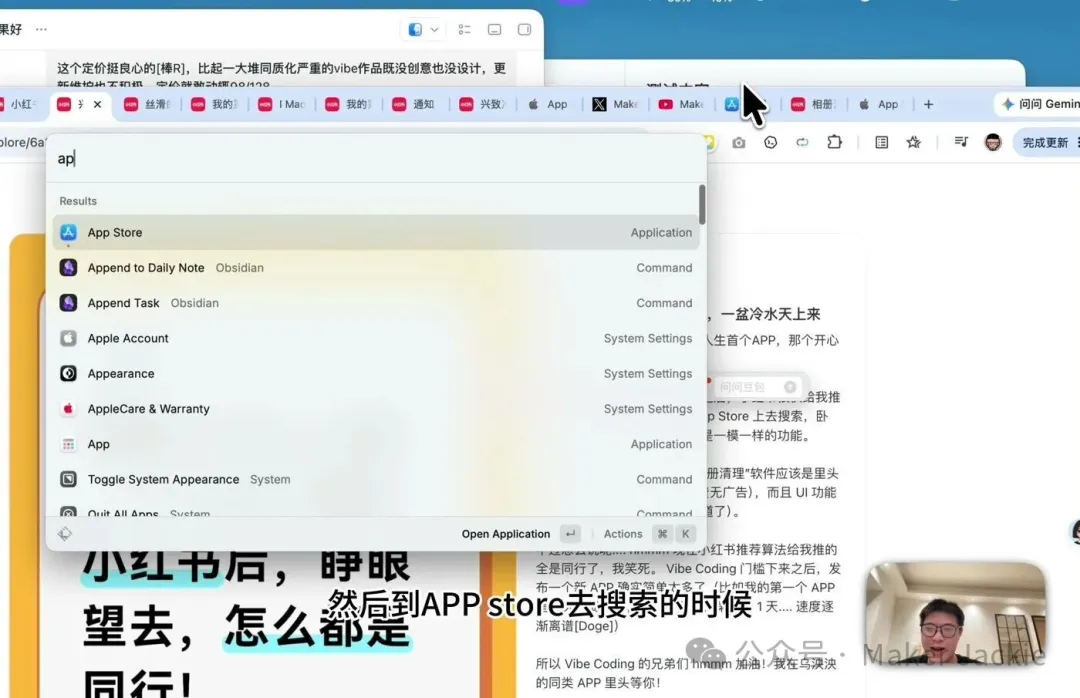Close the active browser tab
The height and width of the screenshot is (698, 1080).
(x=97, y=104)
